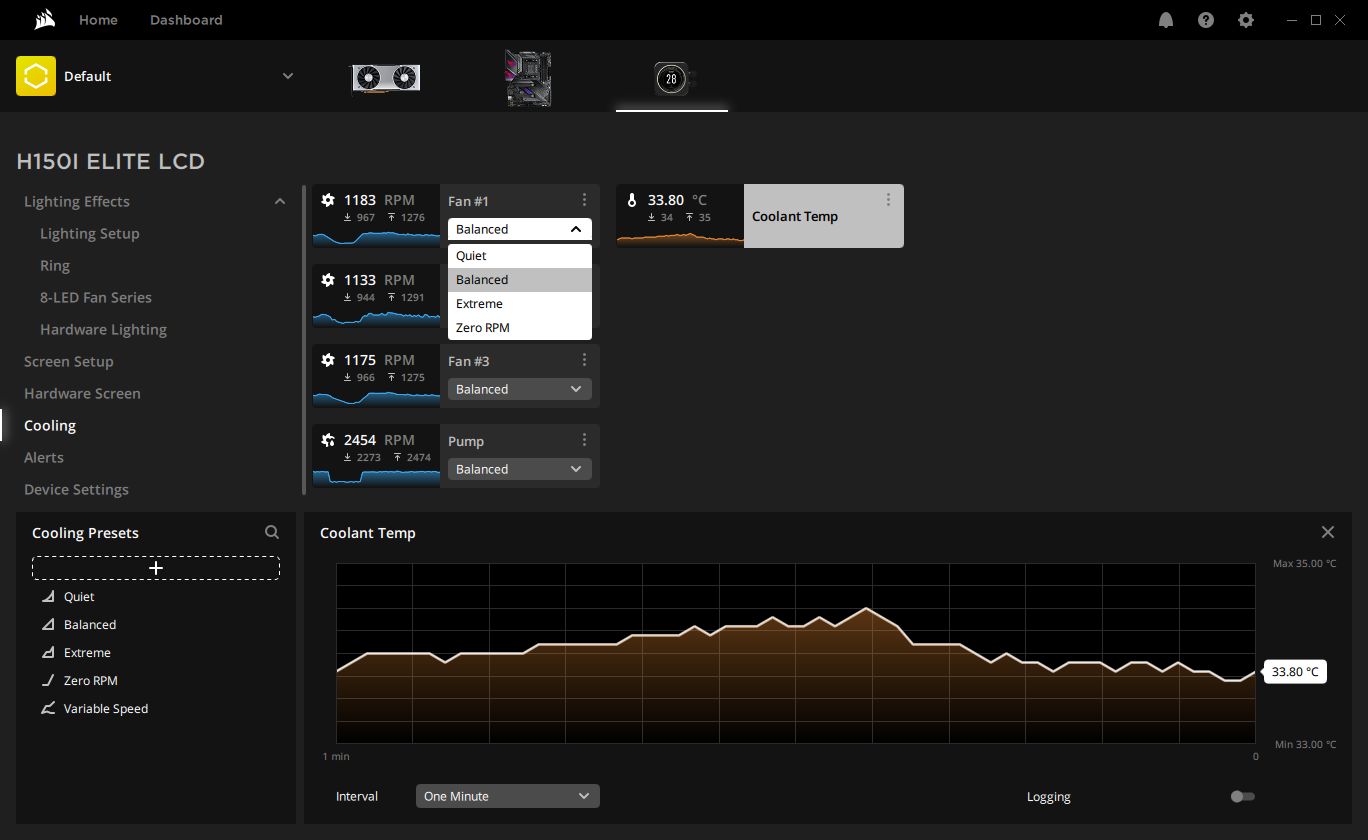
Task: Open Fan #1 three-dot options menu
Action: [x=584, y=200]
